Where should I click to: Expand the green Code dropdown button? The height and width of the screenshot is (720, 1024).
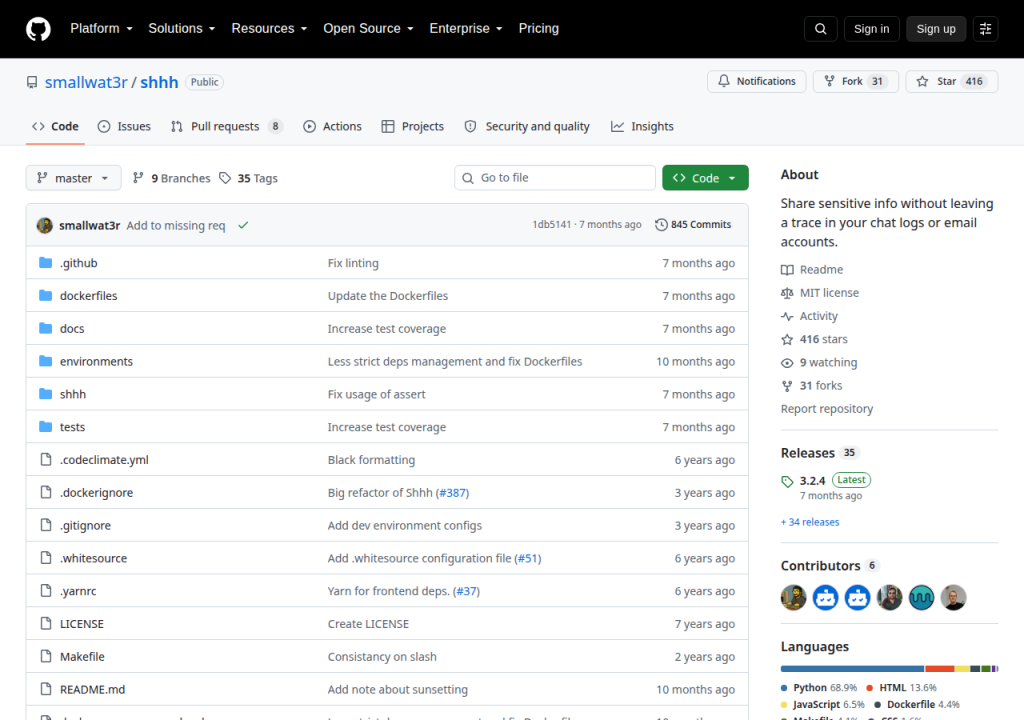[x=705, y=178]
